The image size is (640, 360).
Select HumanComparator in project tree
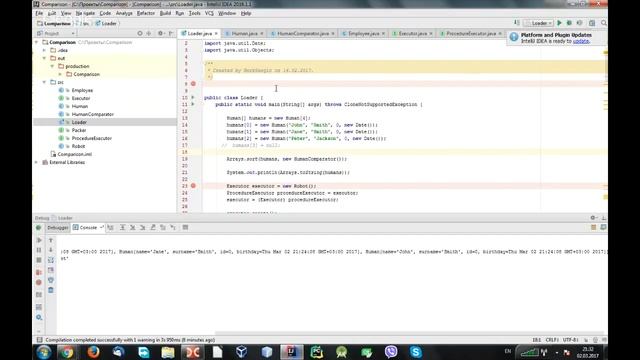coord(93,114)
